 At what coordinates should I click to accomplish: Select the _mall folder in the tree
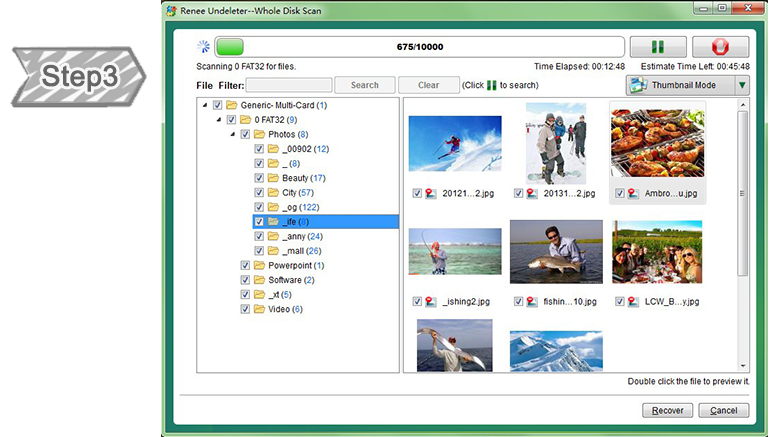tap(294, 251)
